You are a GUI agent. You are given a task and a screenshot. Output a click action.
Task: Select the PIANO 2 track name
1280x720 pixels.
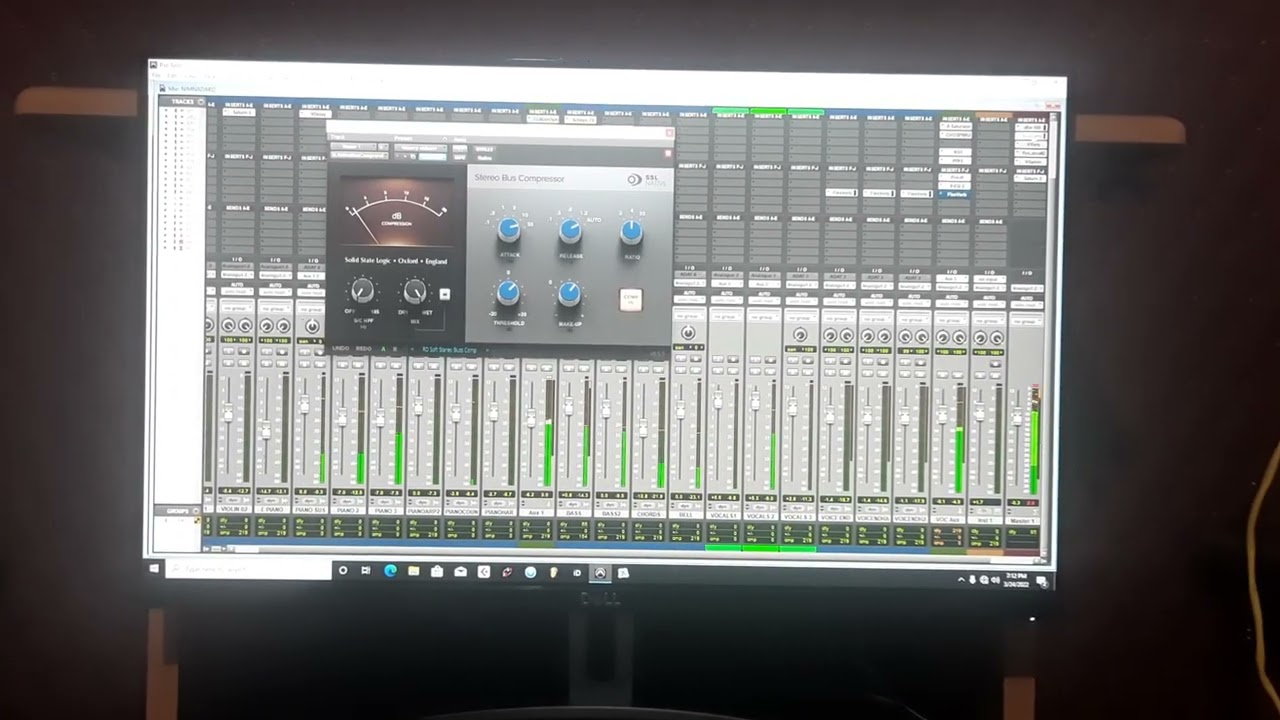[348, 510]
